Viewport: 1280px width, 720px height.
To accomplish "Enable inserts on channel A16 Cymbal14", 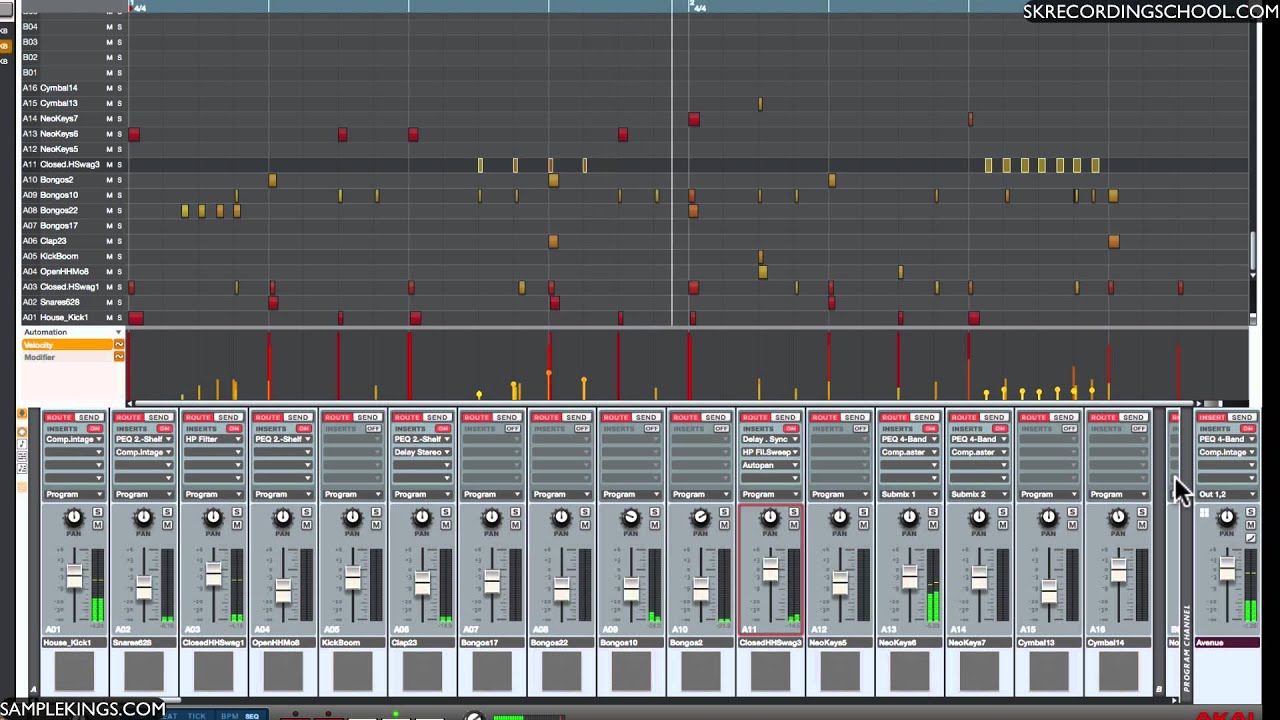I will pyautogui.click(x=1138, y=428).
